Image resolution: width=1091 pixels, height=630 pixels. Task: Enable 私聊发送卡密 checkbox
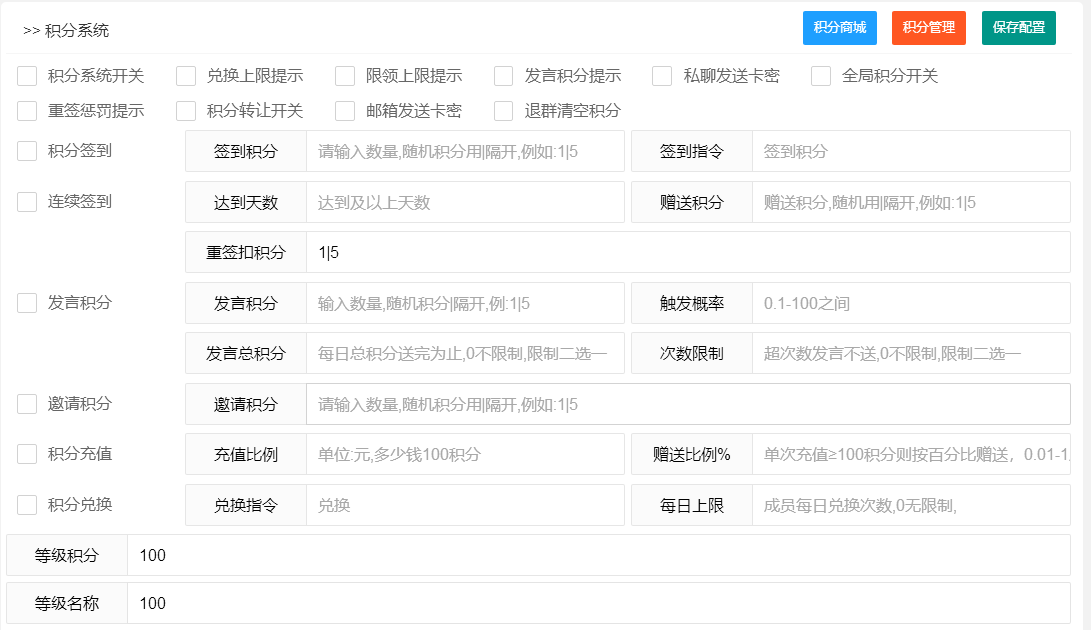point(662,76)
